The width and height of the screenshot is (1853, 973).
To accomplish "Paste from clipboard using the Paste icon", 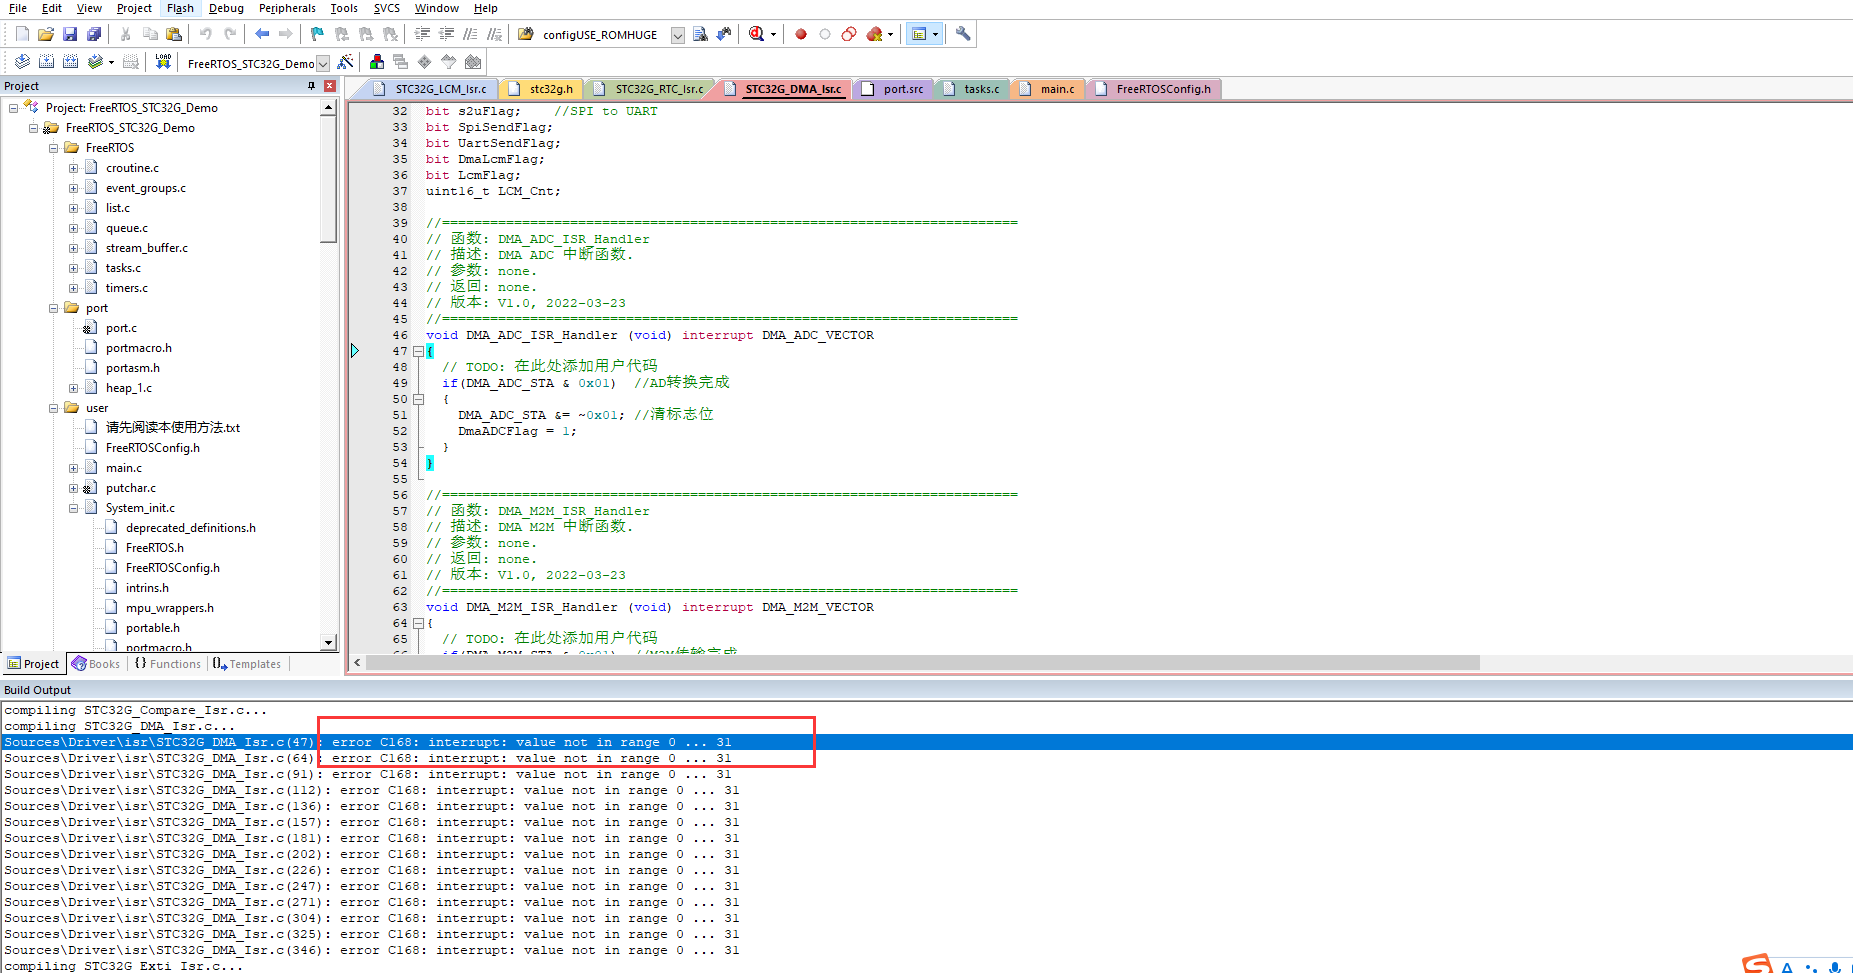I will (x=174, y=34).
